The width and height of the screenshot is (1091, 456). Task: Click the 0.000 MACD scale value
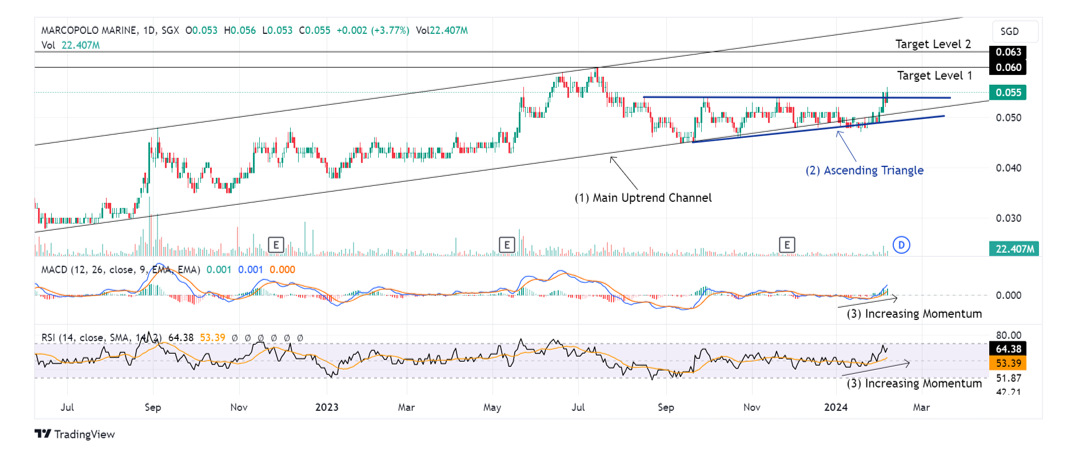point(1006,295)
